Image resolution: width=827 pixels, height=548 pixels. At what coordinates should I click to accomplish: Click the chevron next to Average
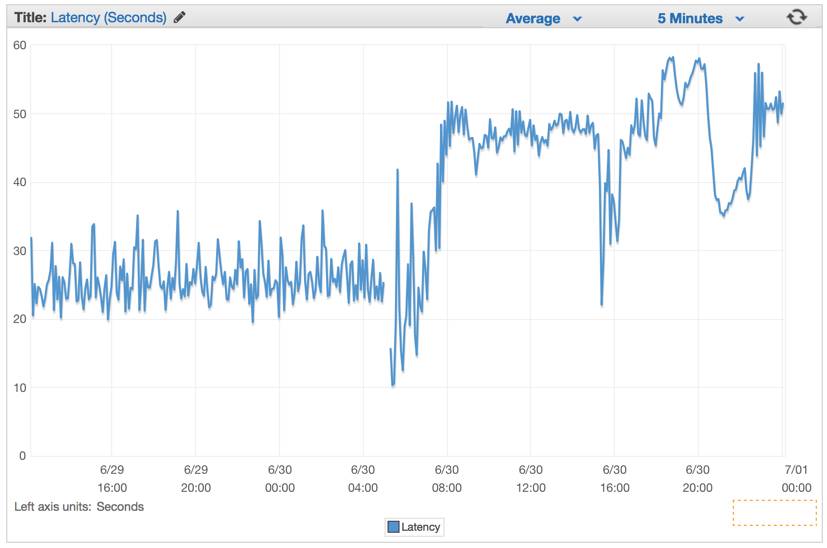(577, 19)
